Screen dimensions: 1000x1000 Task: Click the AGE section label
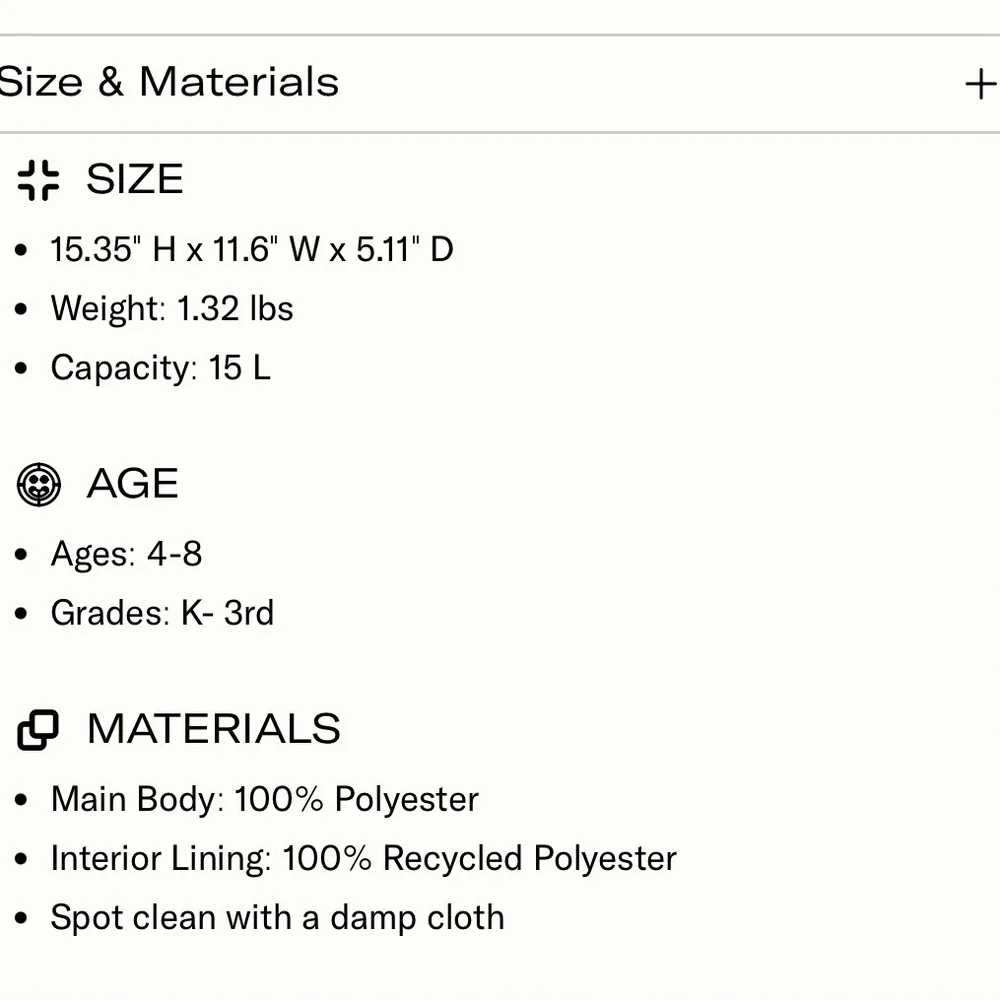[133, 484]
